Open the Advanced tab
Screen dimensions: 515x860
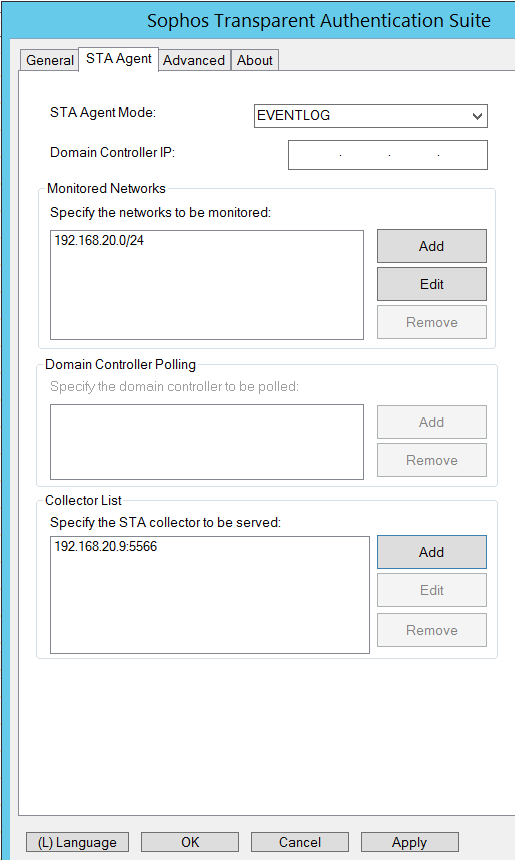click(x=194, y=60)
